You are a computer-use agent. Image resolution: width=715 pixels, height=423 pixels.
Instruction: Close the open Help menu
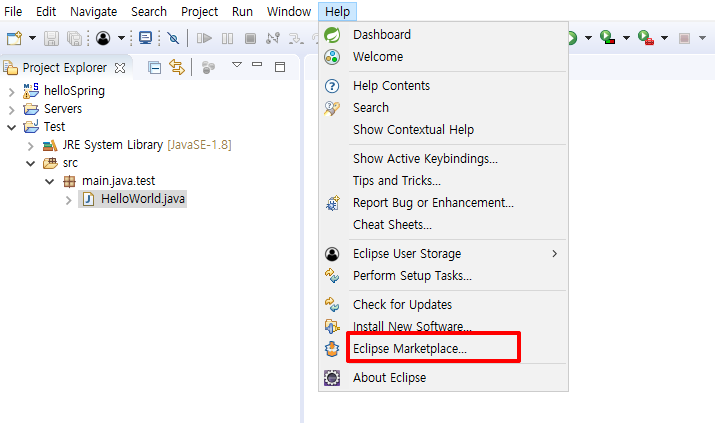click(337, 11)
